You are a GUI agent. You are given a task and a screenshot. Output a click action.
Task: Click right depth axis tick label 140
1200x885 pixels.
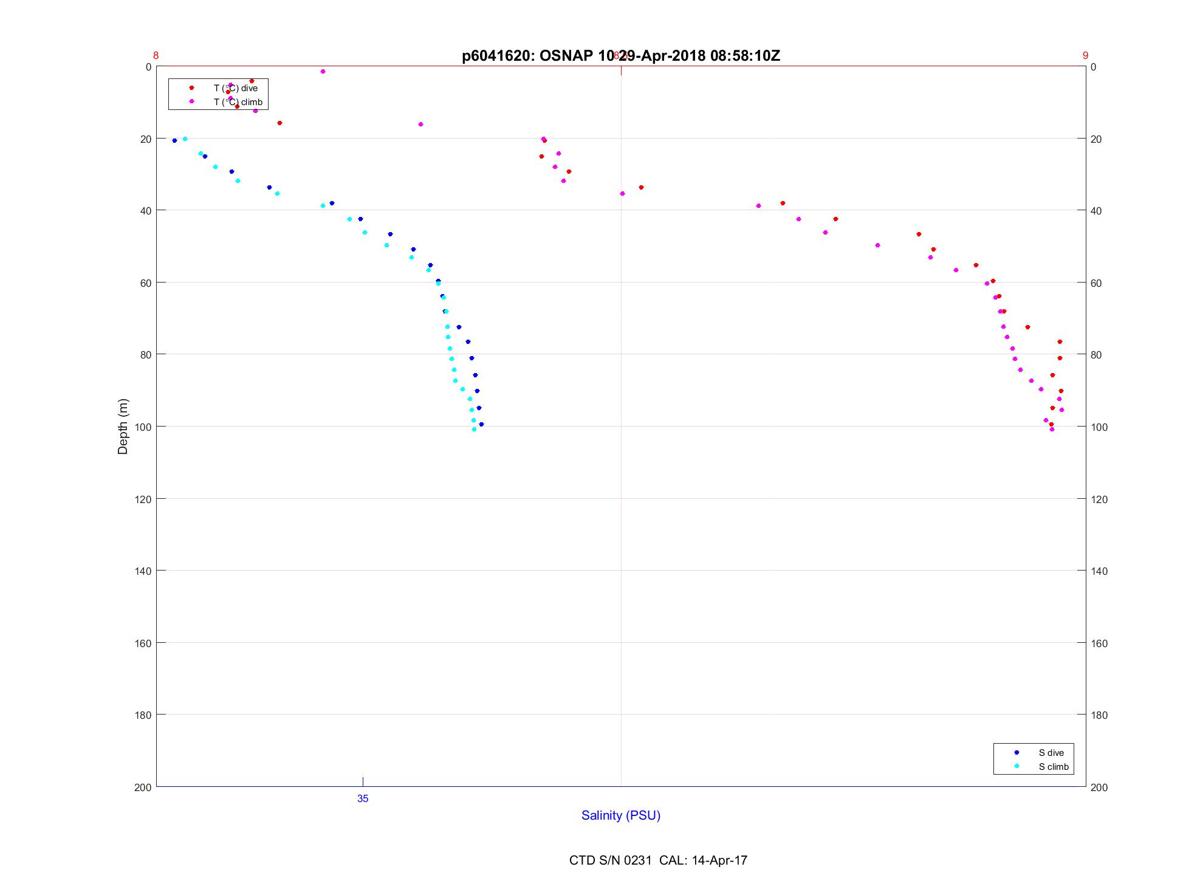point(1100,571)
